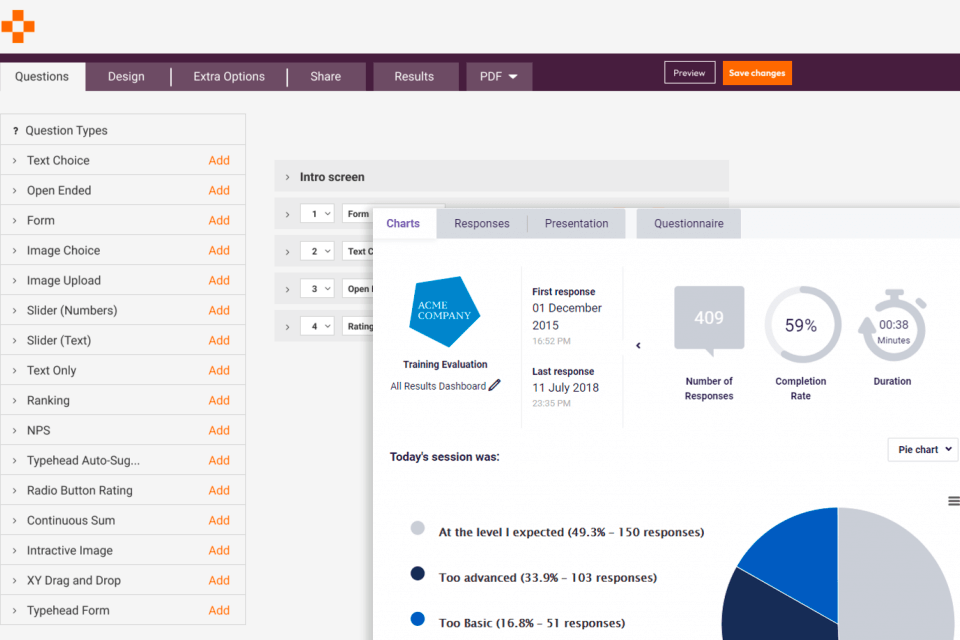The image size is (960, 640).
Task: Add a Radio Button Rating question
Action: point(219,491)
